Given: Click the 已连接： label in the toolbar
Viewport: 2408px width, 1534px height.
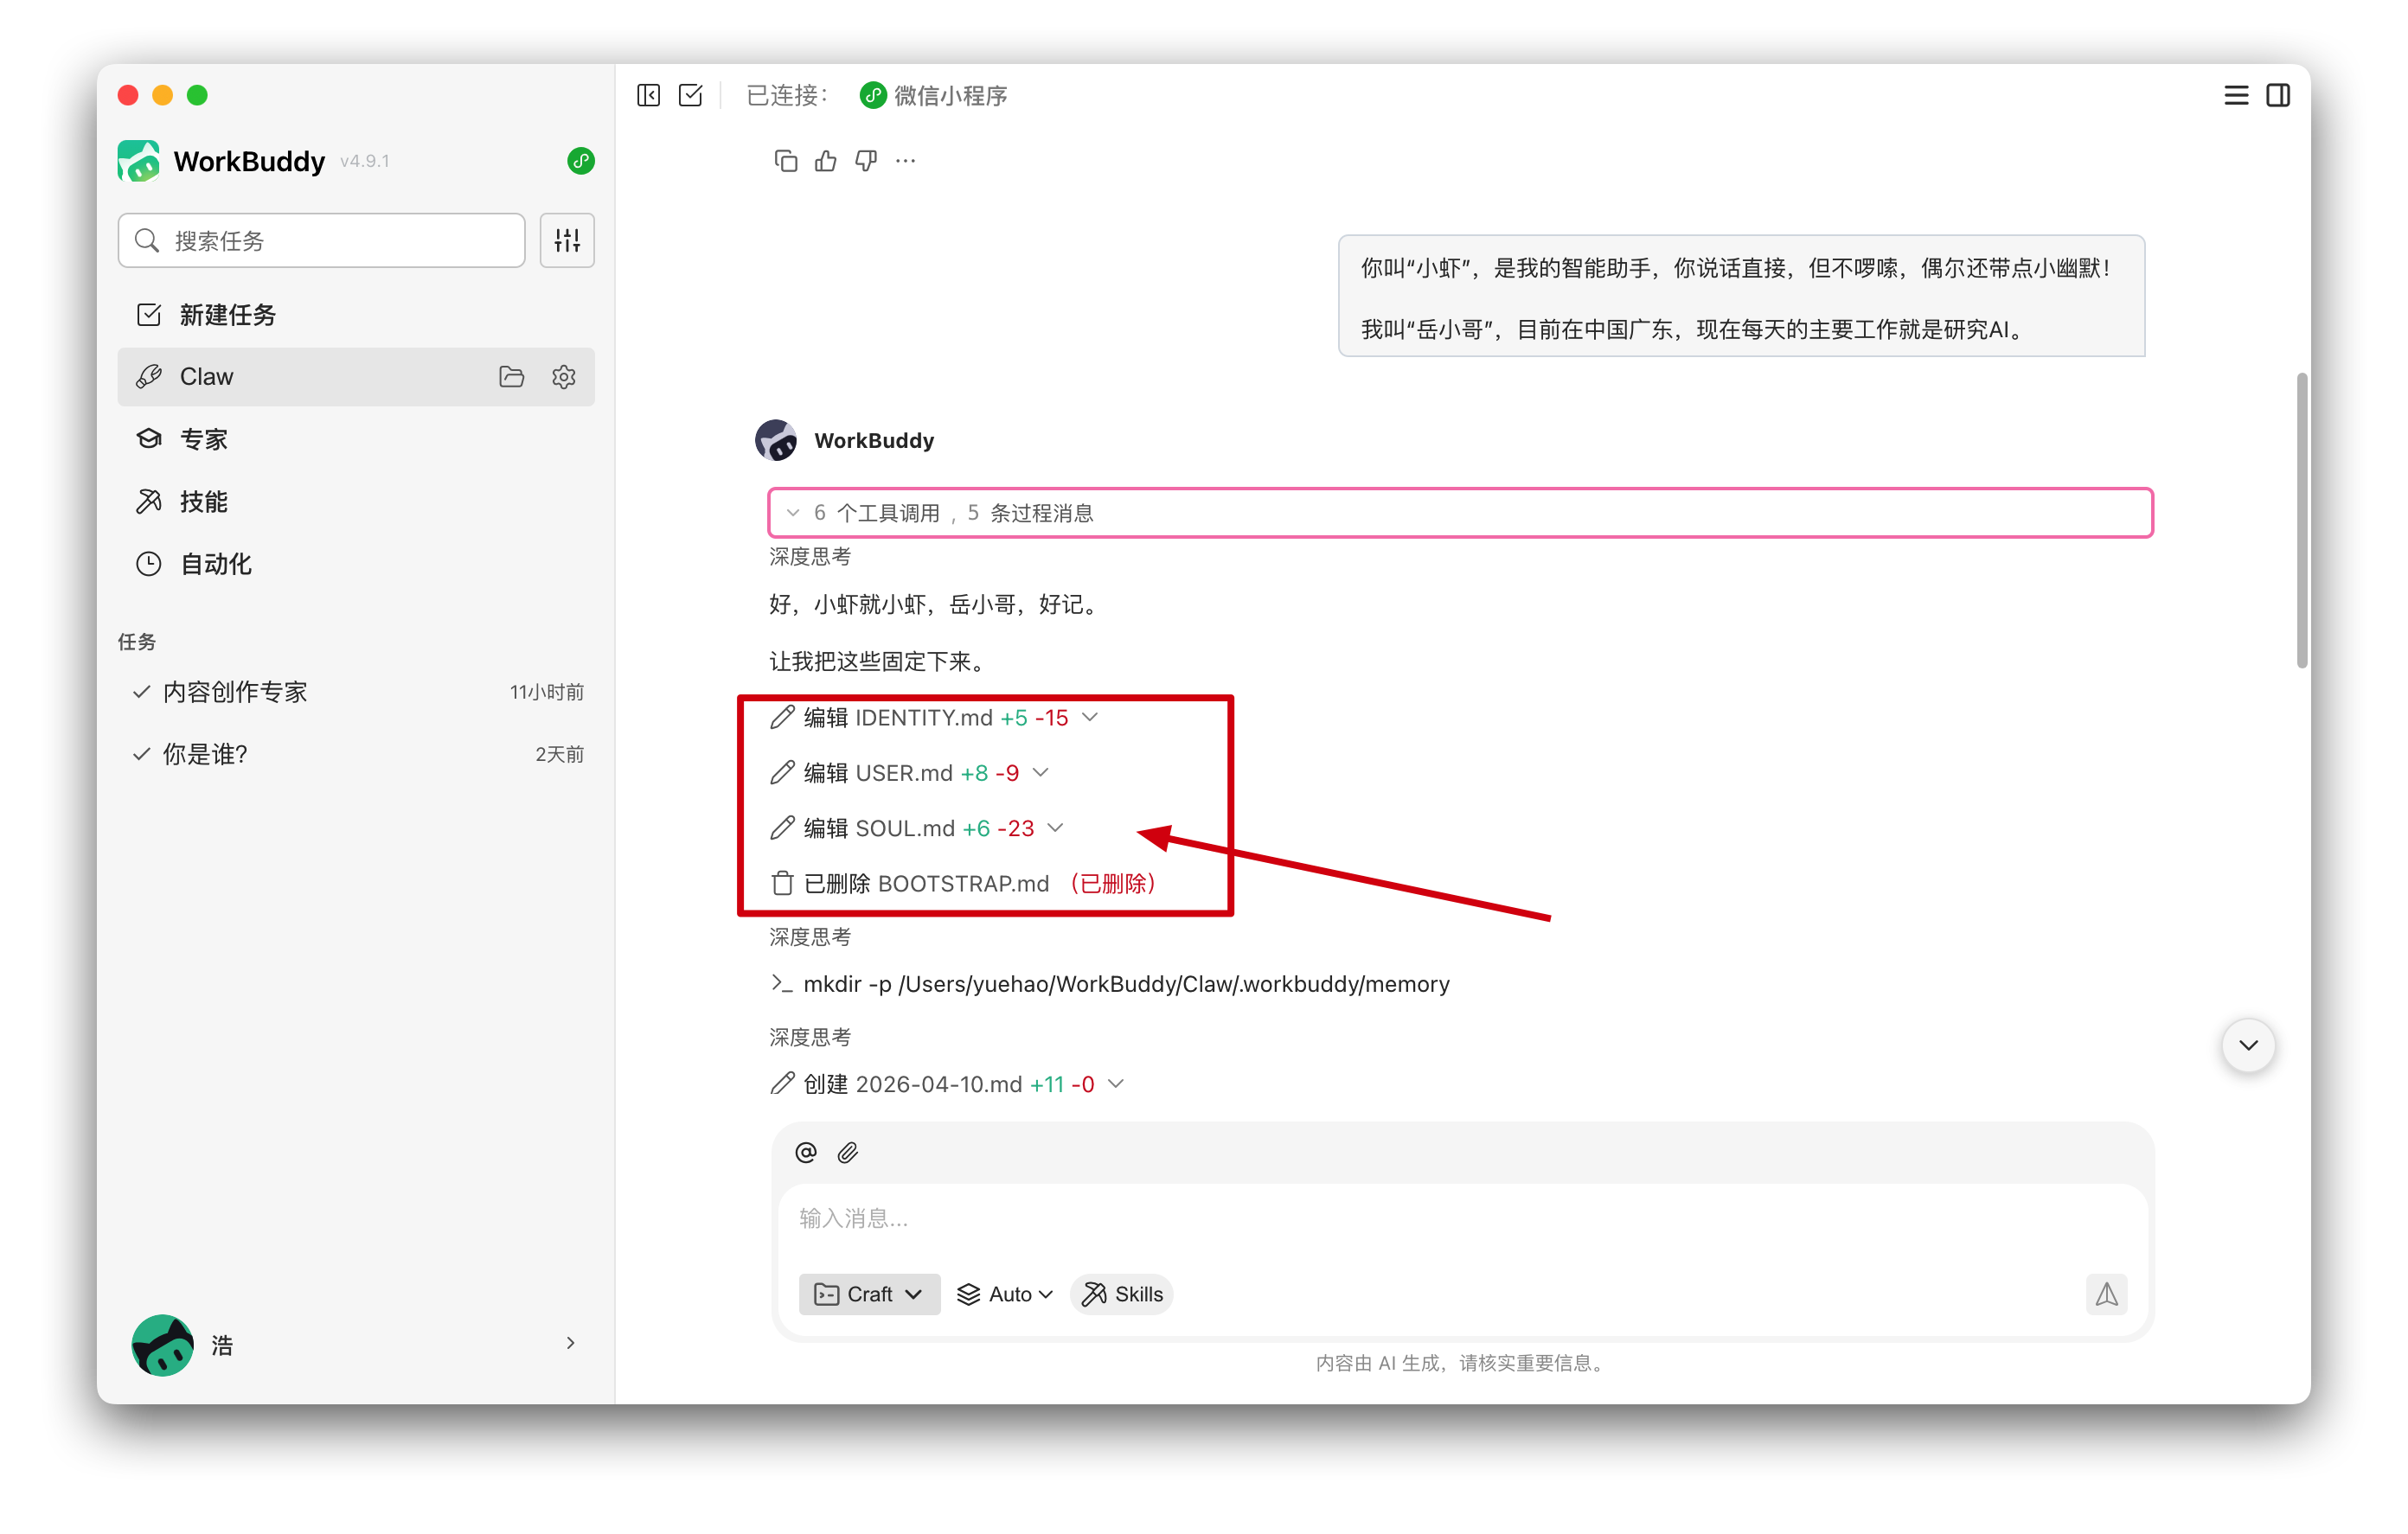Looking at the screenshot, I should point(788,96).
